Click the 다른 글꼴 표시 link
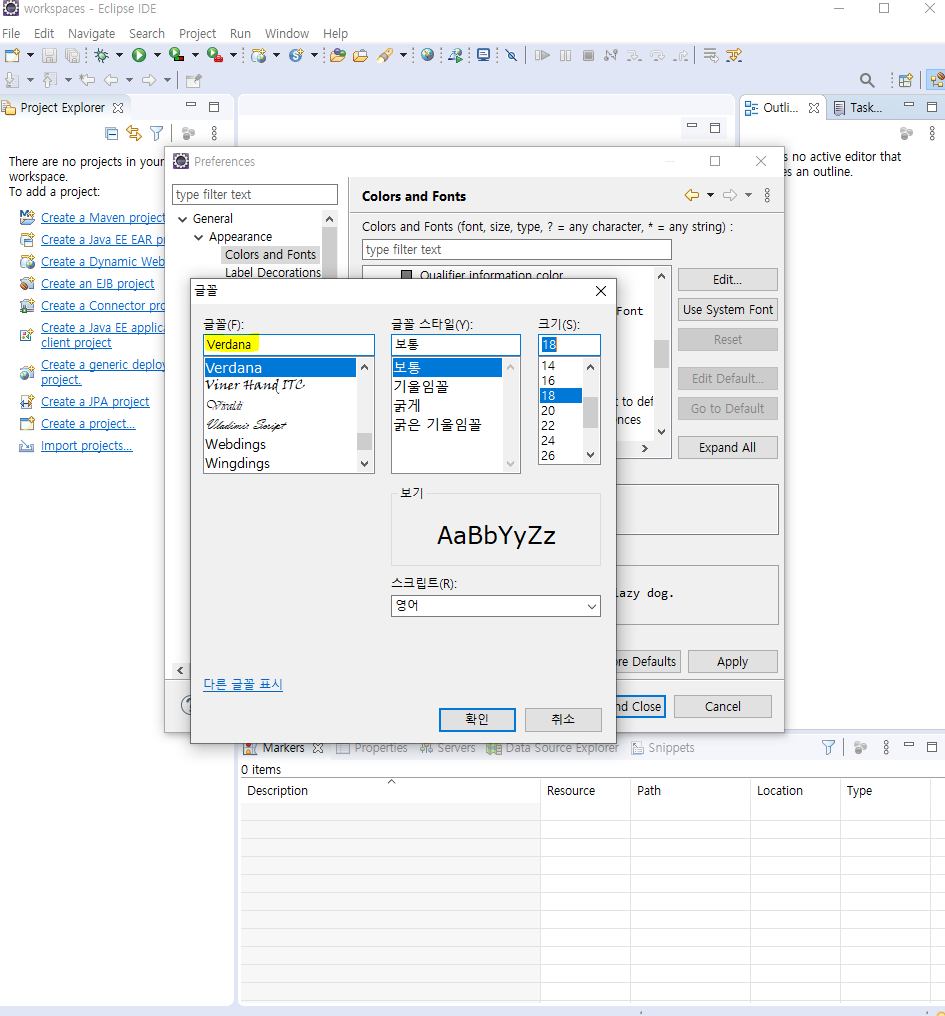Screen dimensions: 945x1016 click(x=243, y=684)
